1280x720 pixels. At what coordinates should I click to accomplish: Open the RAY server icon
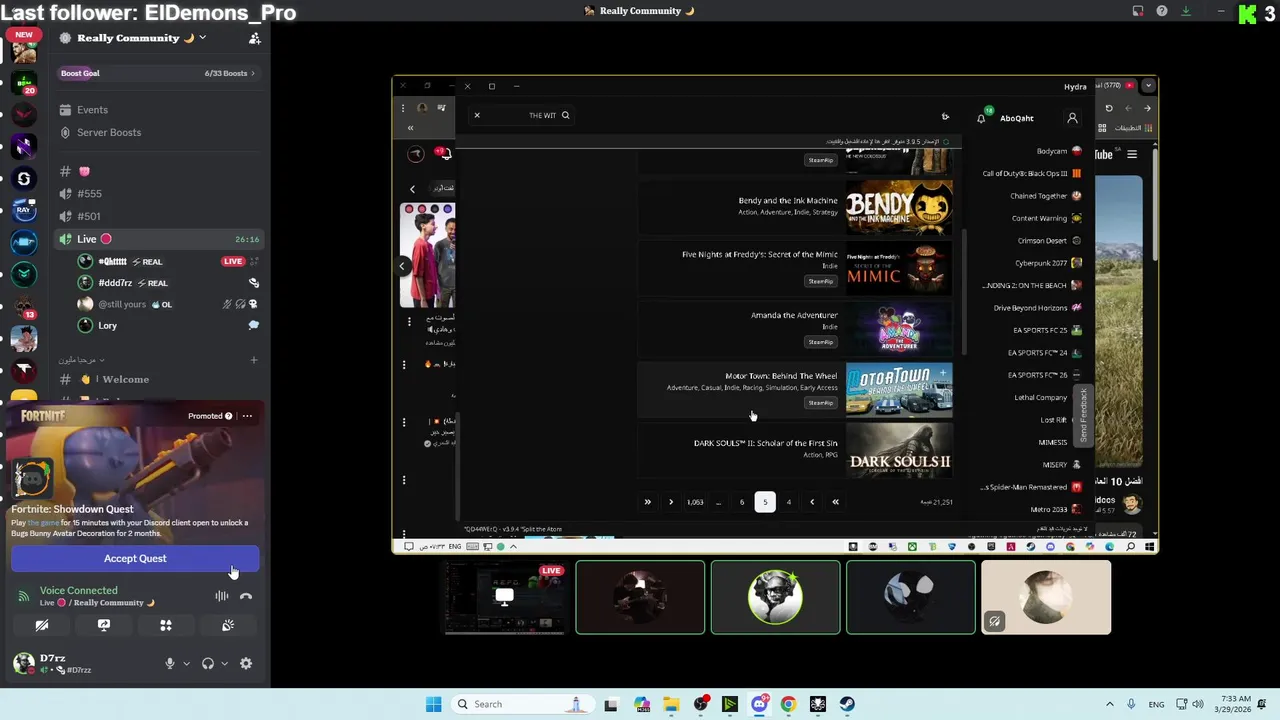pyautogui.click(x=25, y=210)
